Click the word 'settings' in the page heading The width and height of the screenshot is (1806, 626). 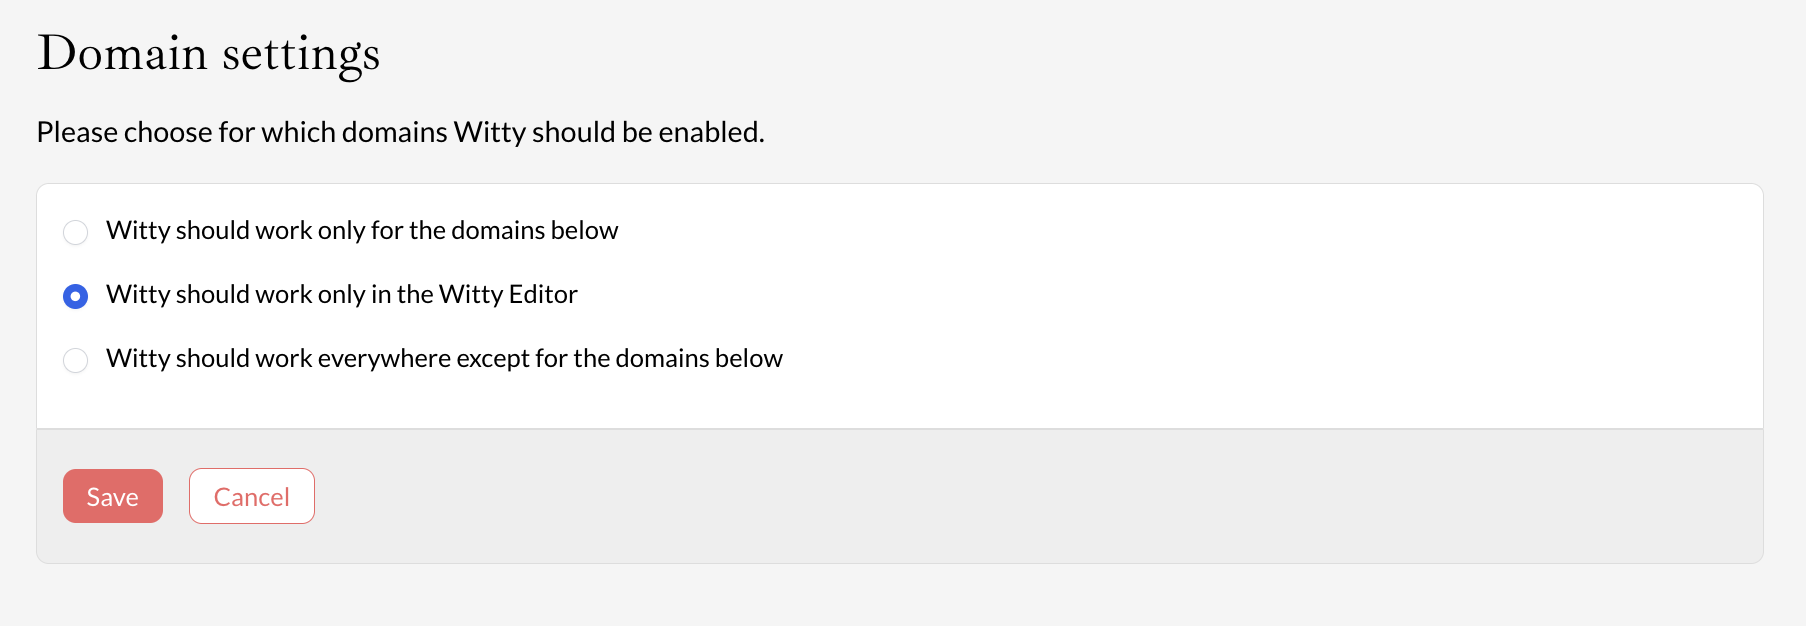click(301, 55)
